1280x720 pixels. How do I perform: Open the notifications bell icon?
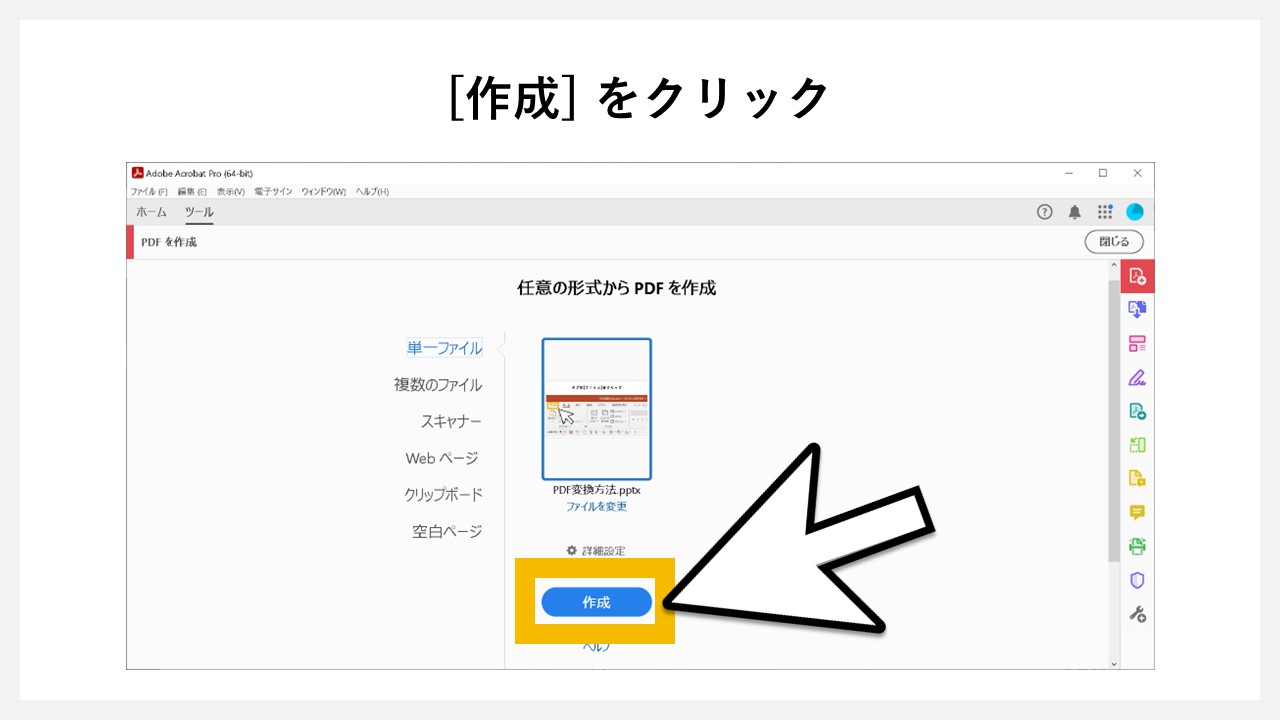(x=1075, y=211)
